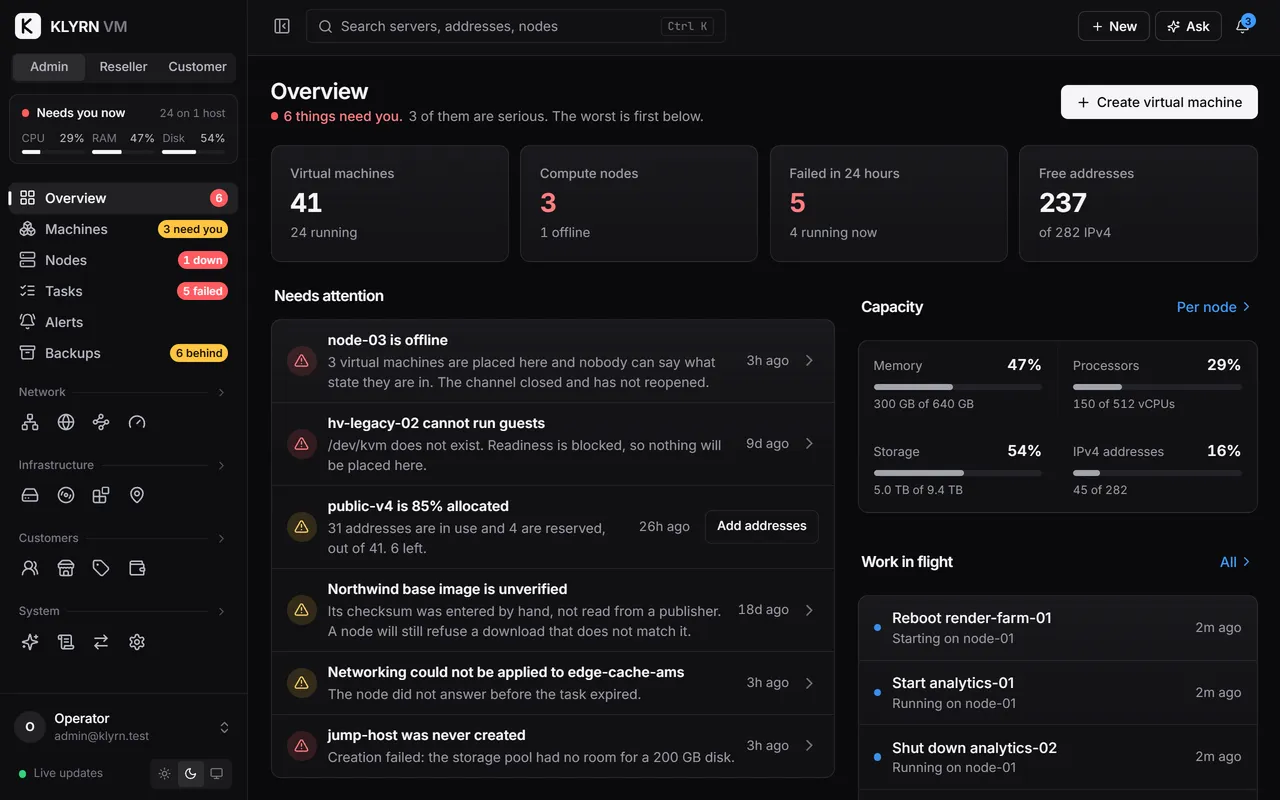Click the Memory capacity progress bar
Image resolution: width=1280 pixels, height=800 pixels.
coord(957,387)
